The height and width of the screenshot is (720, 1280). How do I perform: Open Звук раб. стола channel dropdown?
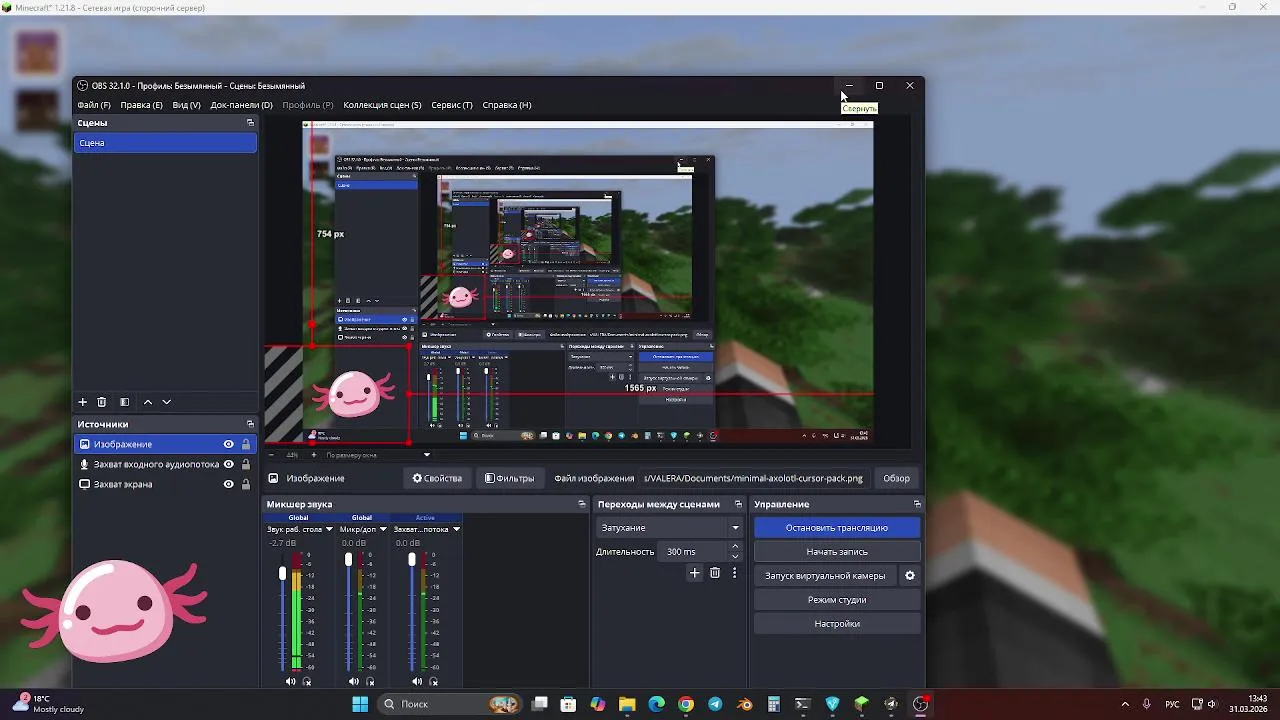329,529
